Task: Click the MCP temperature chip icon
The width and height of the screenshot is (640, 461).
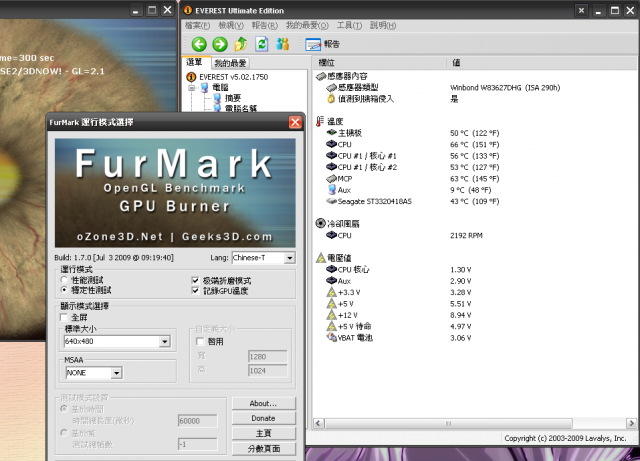Action: point(331,178)
